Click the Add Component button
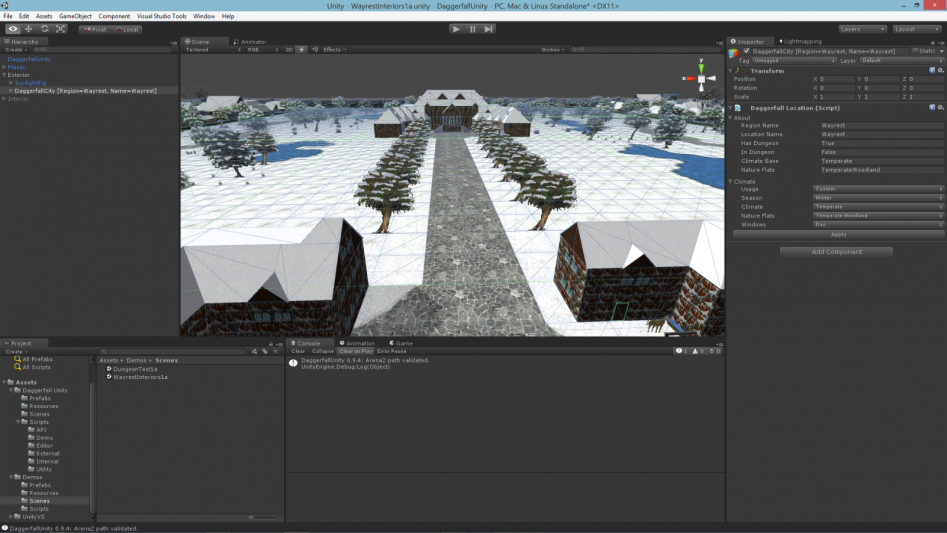The width and height of the screenshot is (947, 533). (836, 252)
